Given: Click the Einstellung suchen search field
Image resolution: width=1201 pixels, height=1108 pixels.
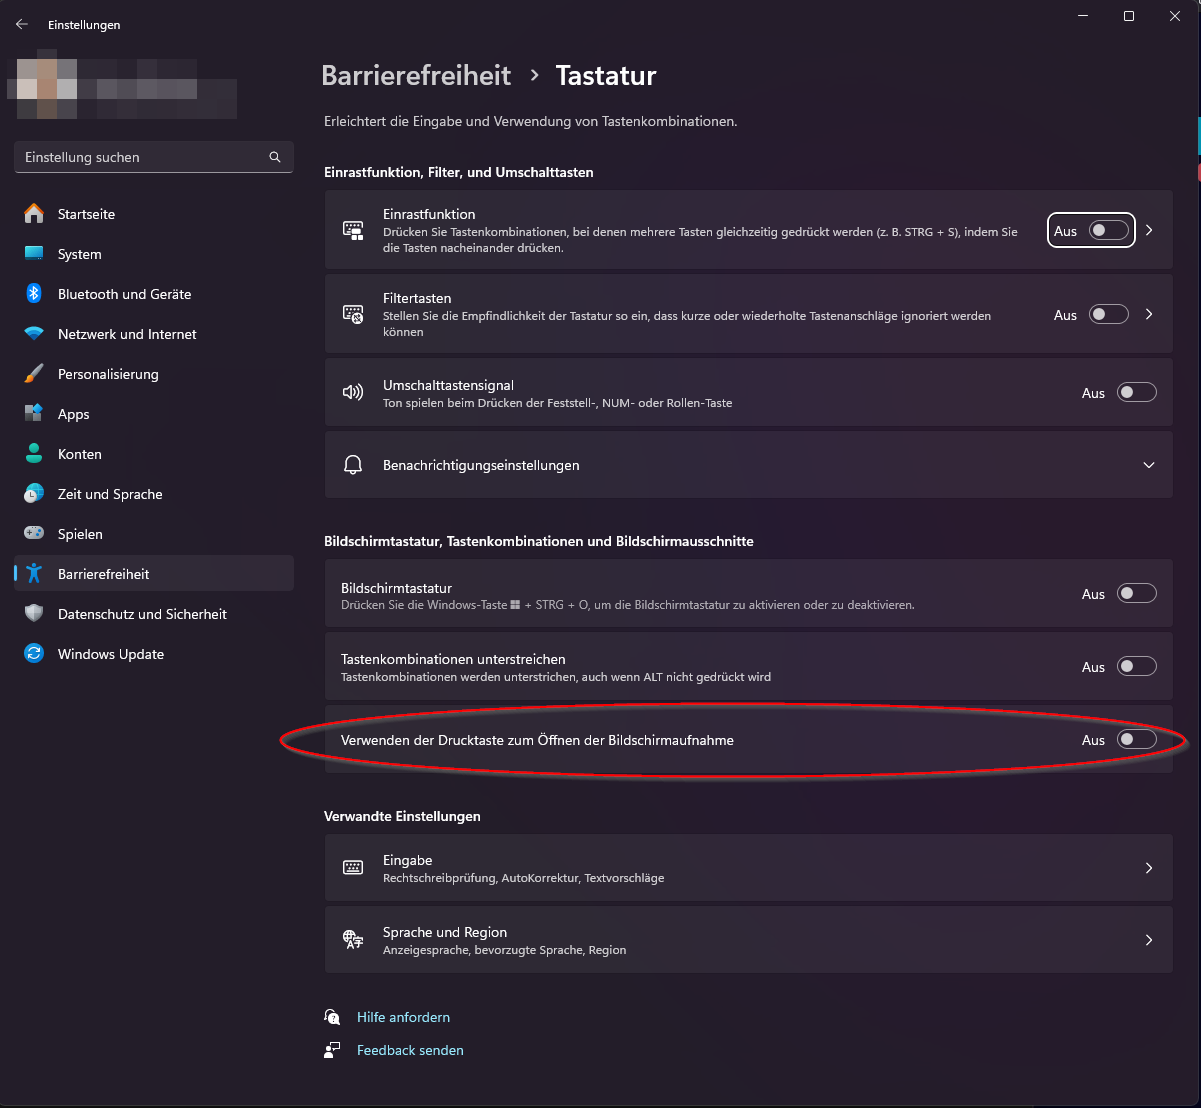Looking at the screenshot, I should (140, 157).
